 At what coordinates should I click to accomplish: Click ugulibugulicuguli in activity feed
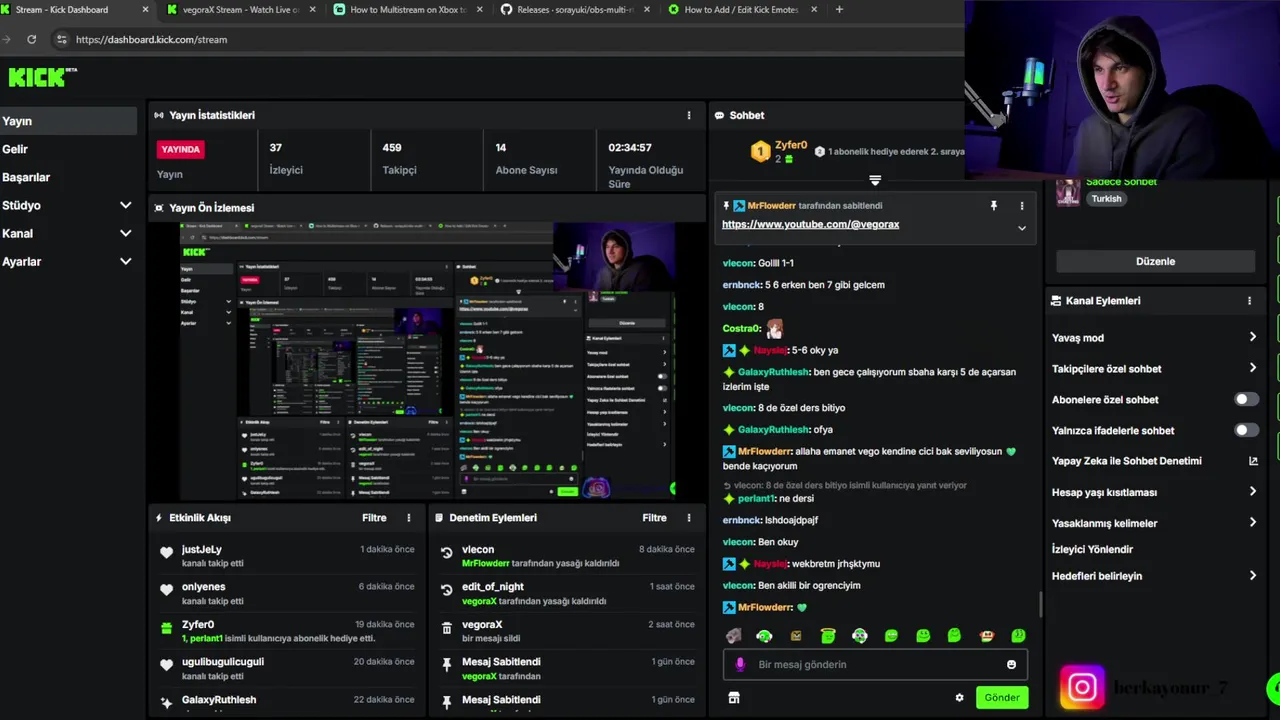222,662
